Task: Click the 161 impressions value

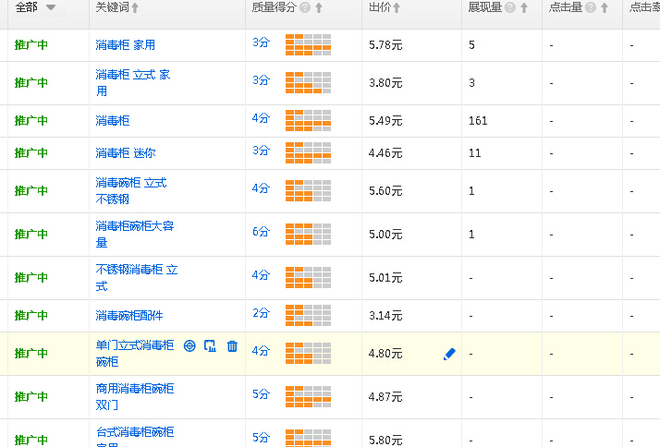Action: coord(477,120)
